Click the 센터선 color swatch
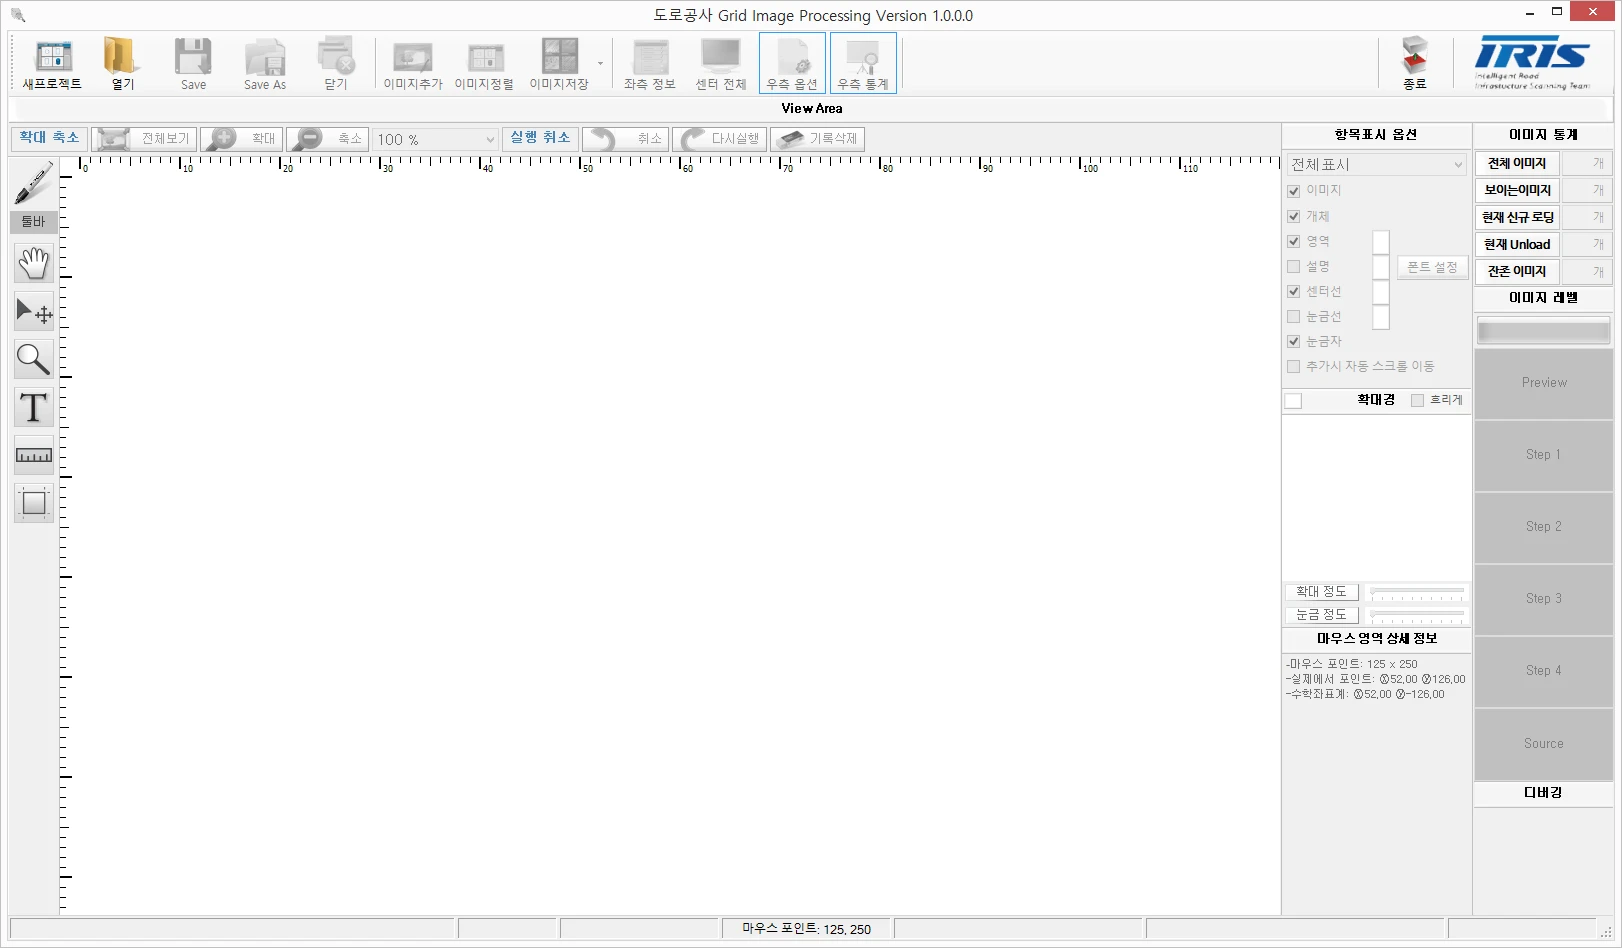This screenshot has height=948, width=1622. pyautogui.click(x=1381, y=292)
